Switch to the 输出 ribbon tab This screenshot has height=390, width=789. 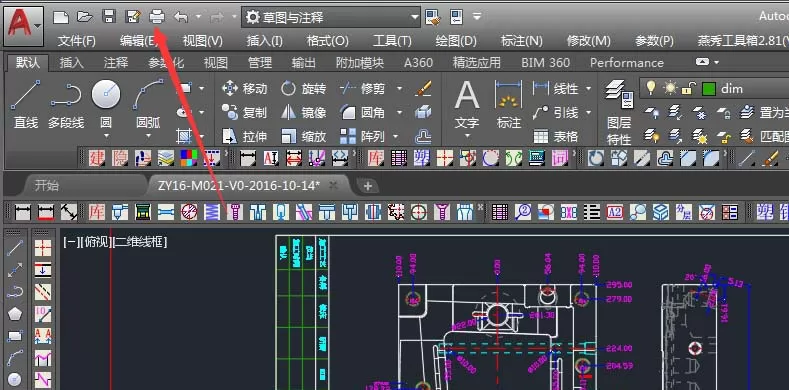(x=304, y=63)
